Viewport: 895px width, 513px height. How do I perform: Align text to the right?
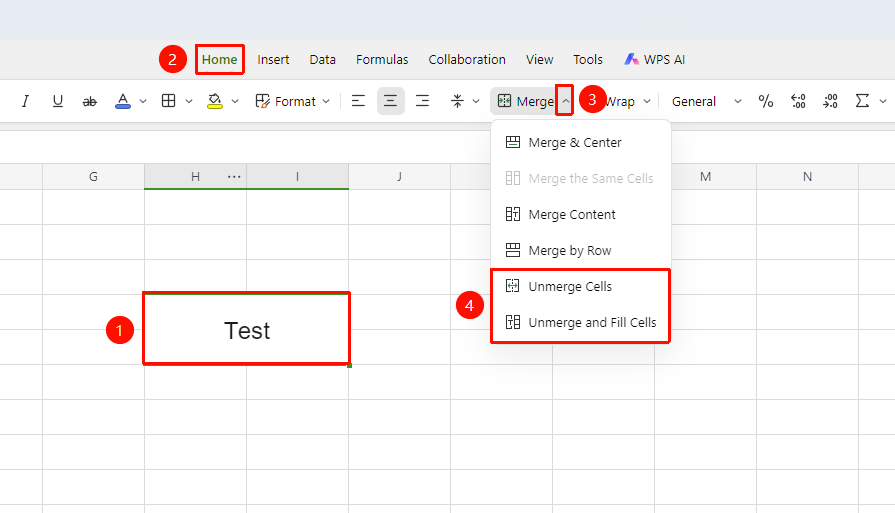pos(422,102)
